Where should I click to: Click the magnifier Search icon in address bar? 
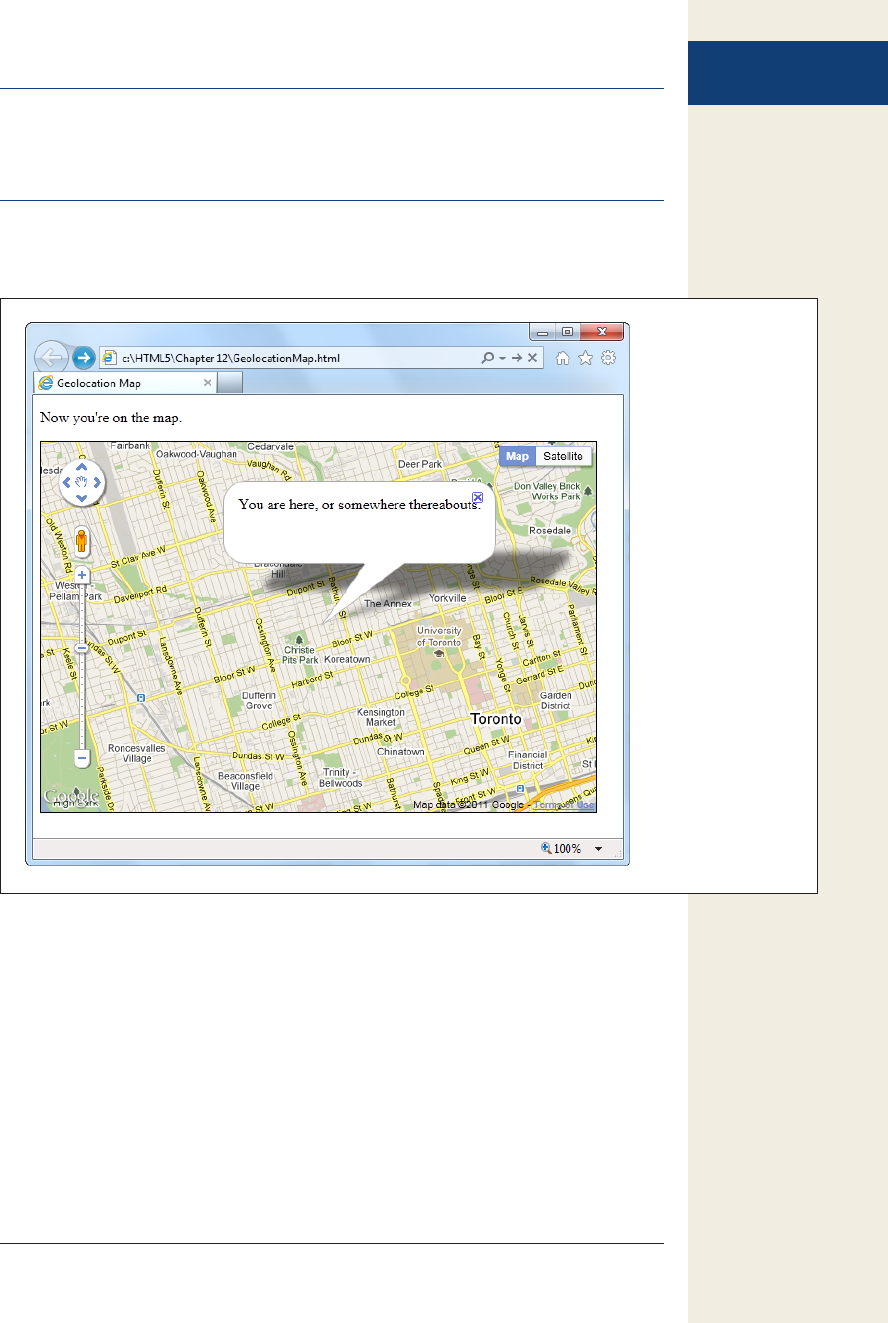click(487, 358)
